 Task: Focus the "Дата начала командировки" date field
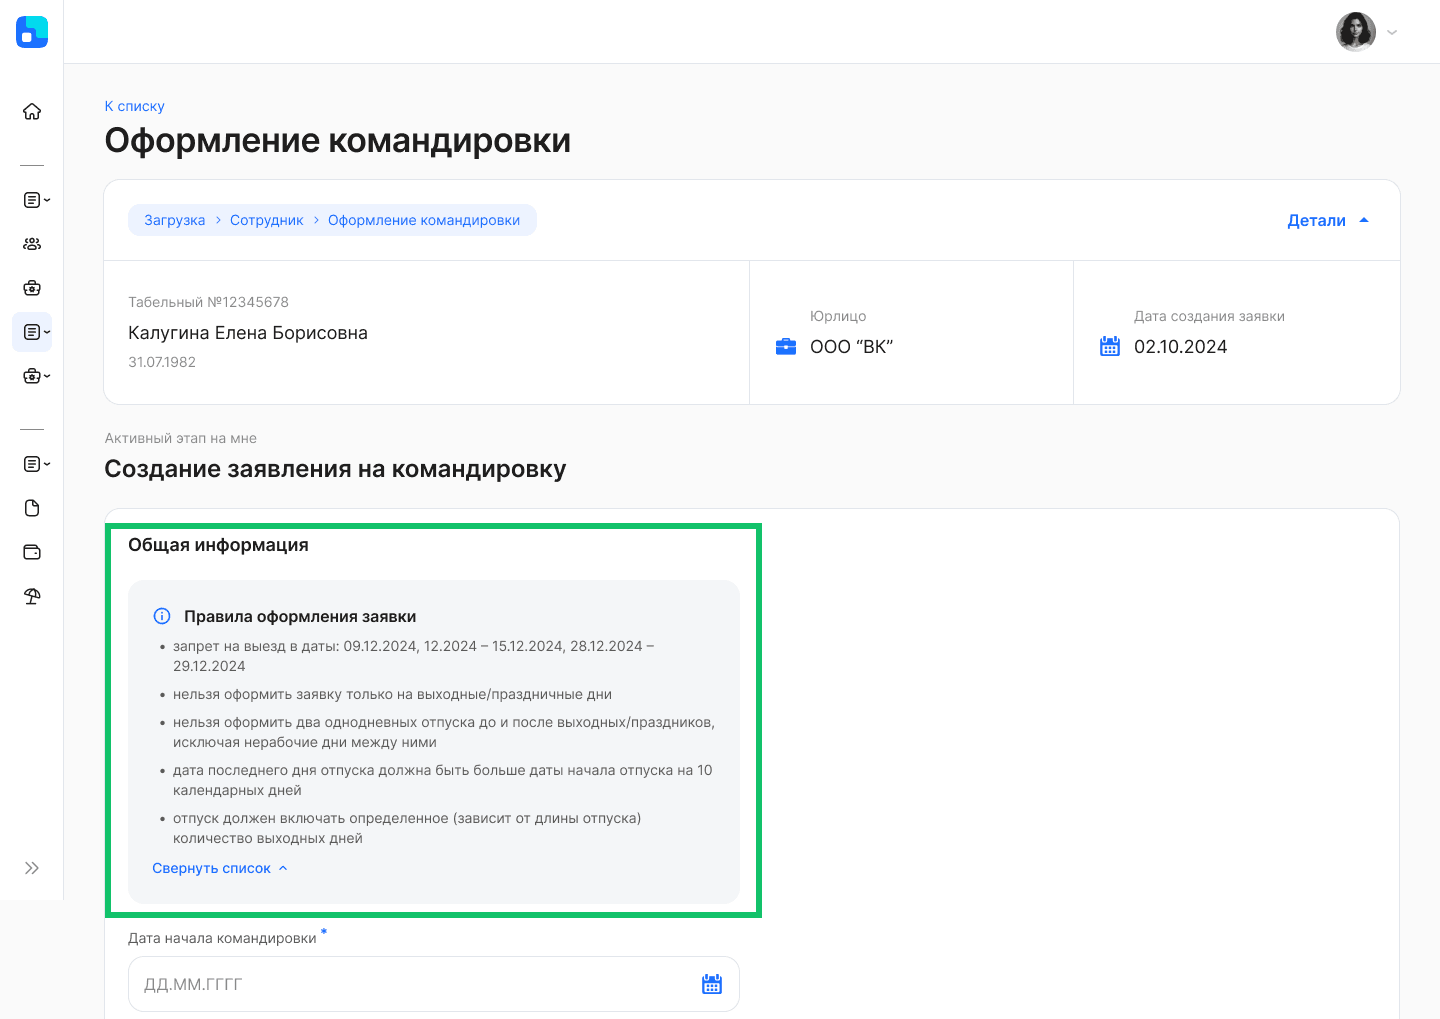point(434,984)
